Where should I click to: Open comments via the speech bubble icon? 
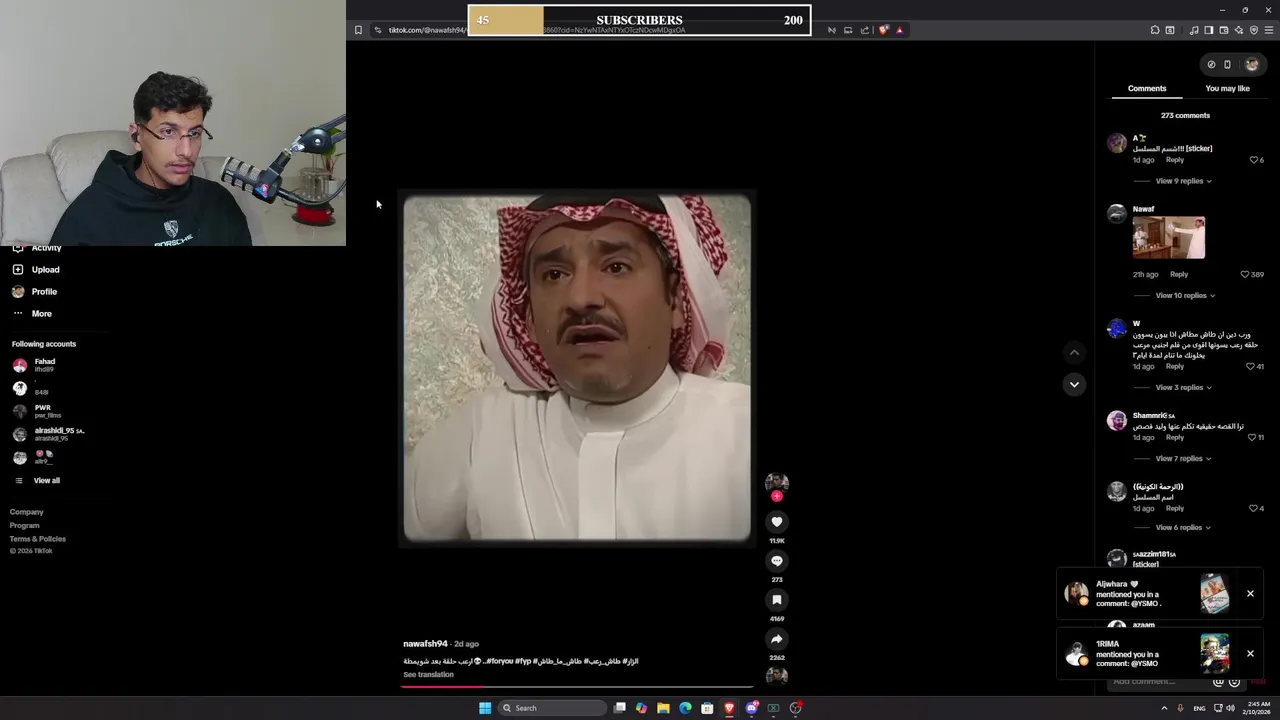777,561
